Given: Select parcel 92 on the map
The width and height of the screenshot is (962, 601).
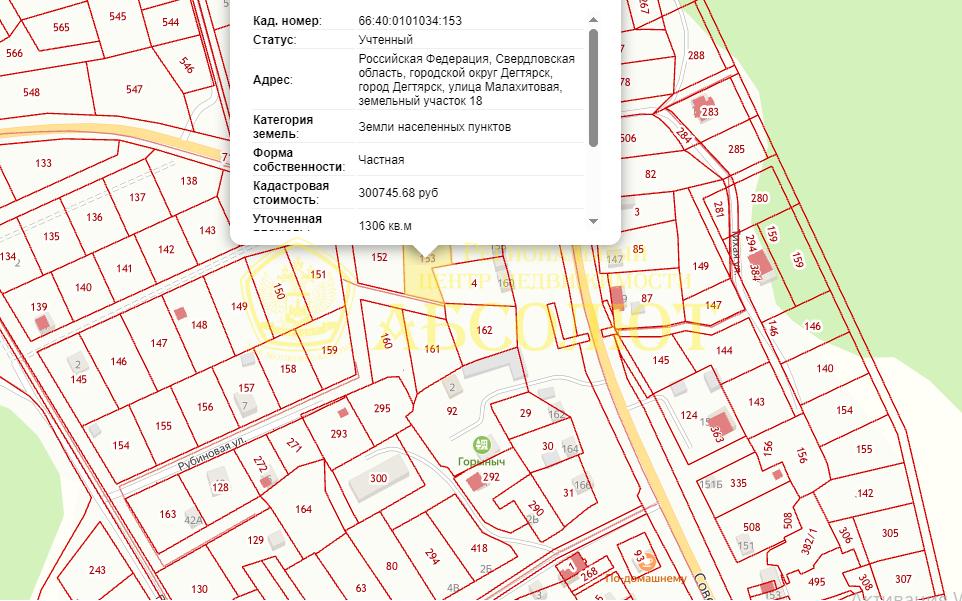Looking at the screenshot, I should tap(452, 412).
